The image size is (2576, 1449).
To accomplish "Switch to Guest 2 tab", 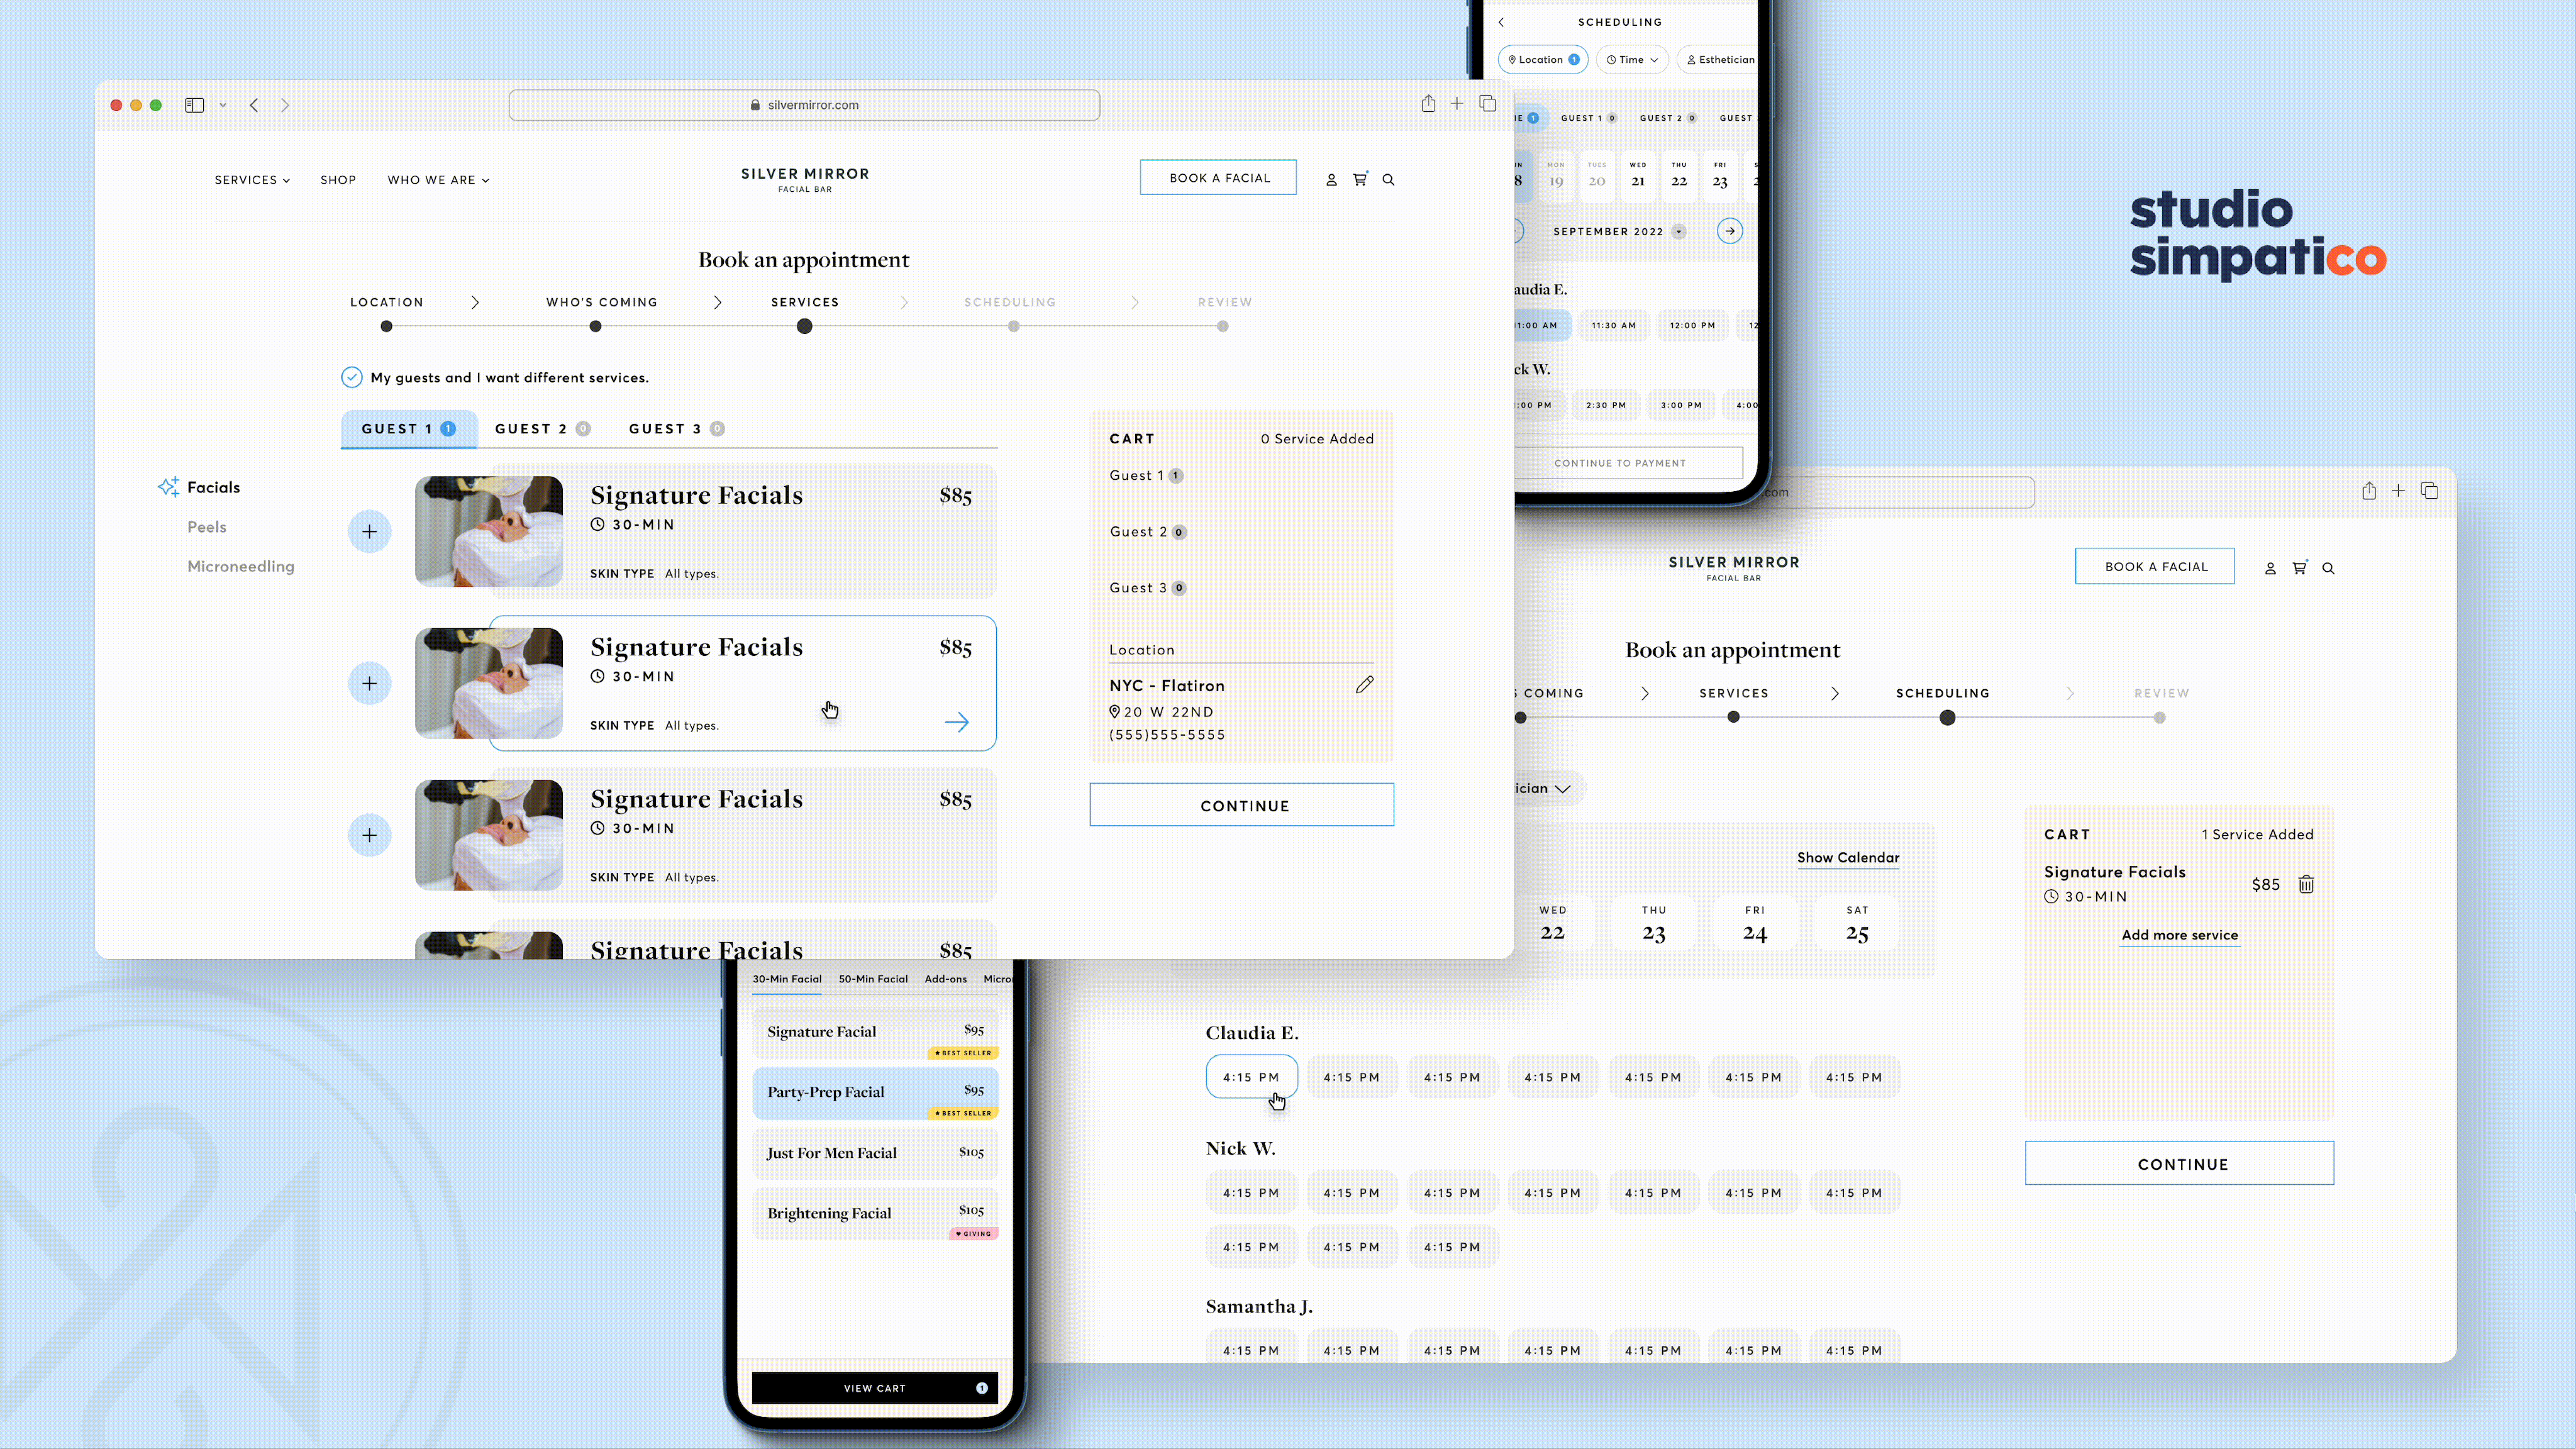I will (x=542, y=429).
